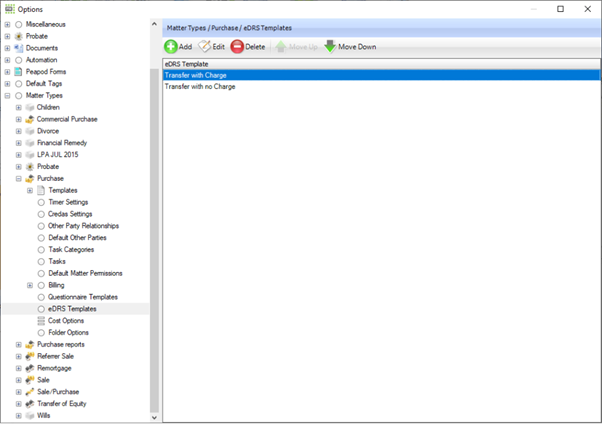The width and height of the screenshot is (602, 424).
Task: Select Default Matter Permissions radio circle
Action: (41, 274)
